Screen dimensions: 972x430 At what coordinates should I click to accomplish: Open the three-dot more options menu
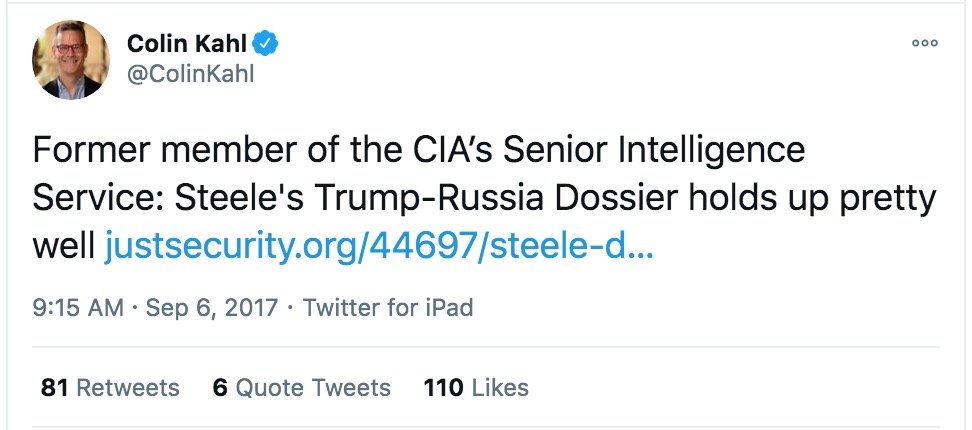click(925, 43)
